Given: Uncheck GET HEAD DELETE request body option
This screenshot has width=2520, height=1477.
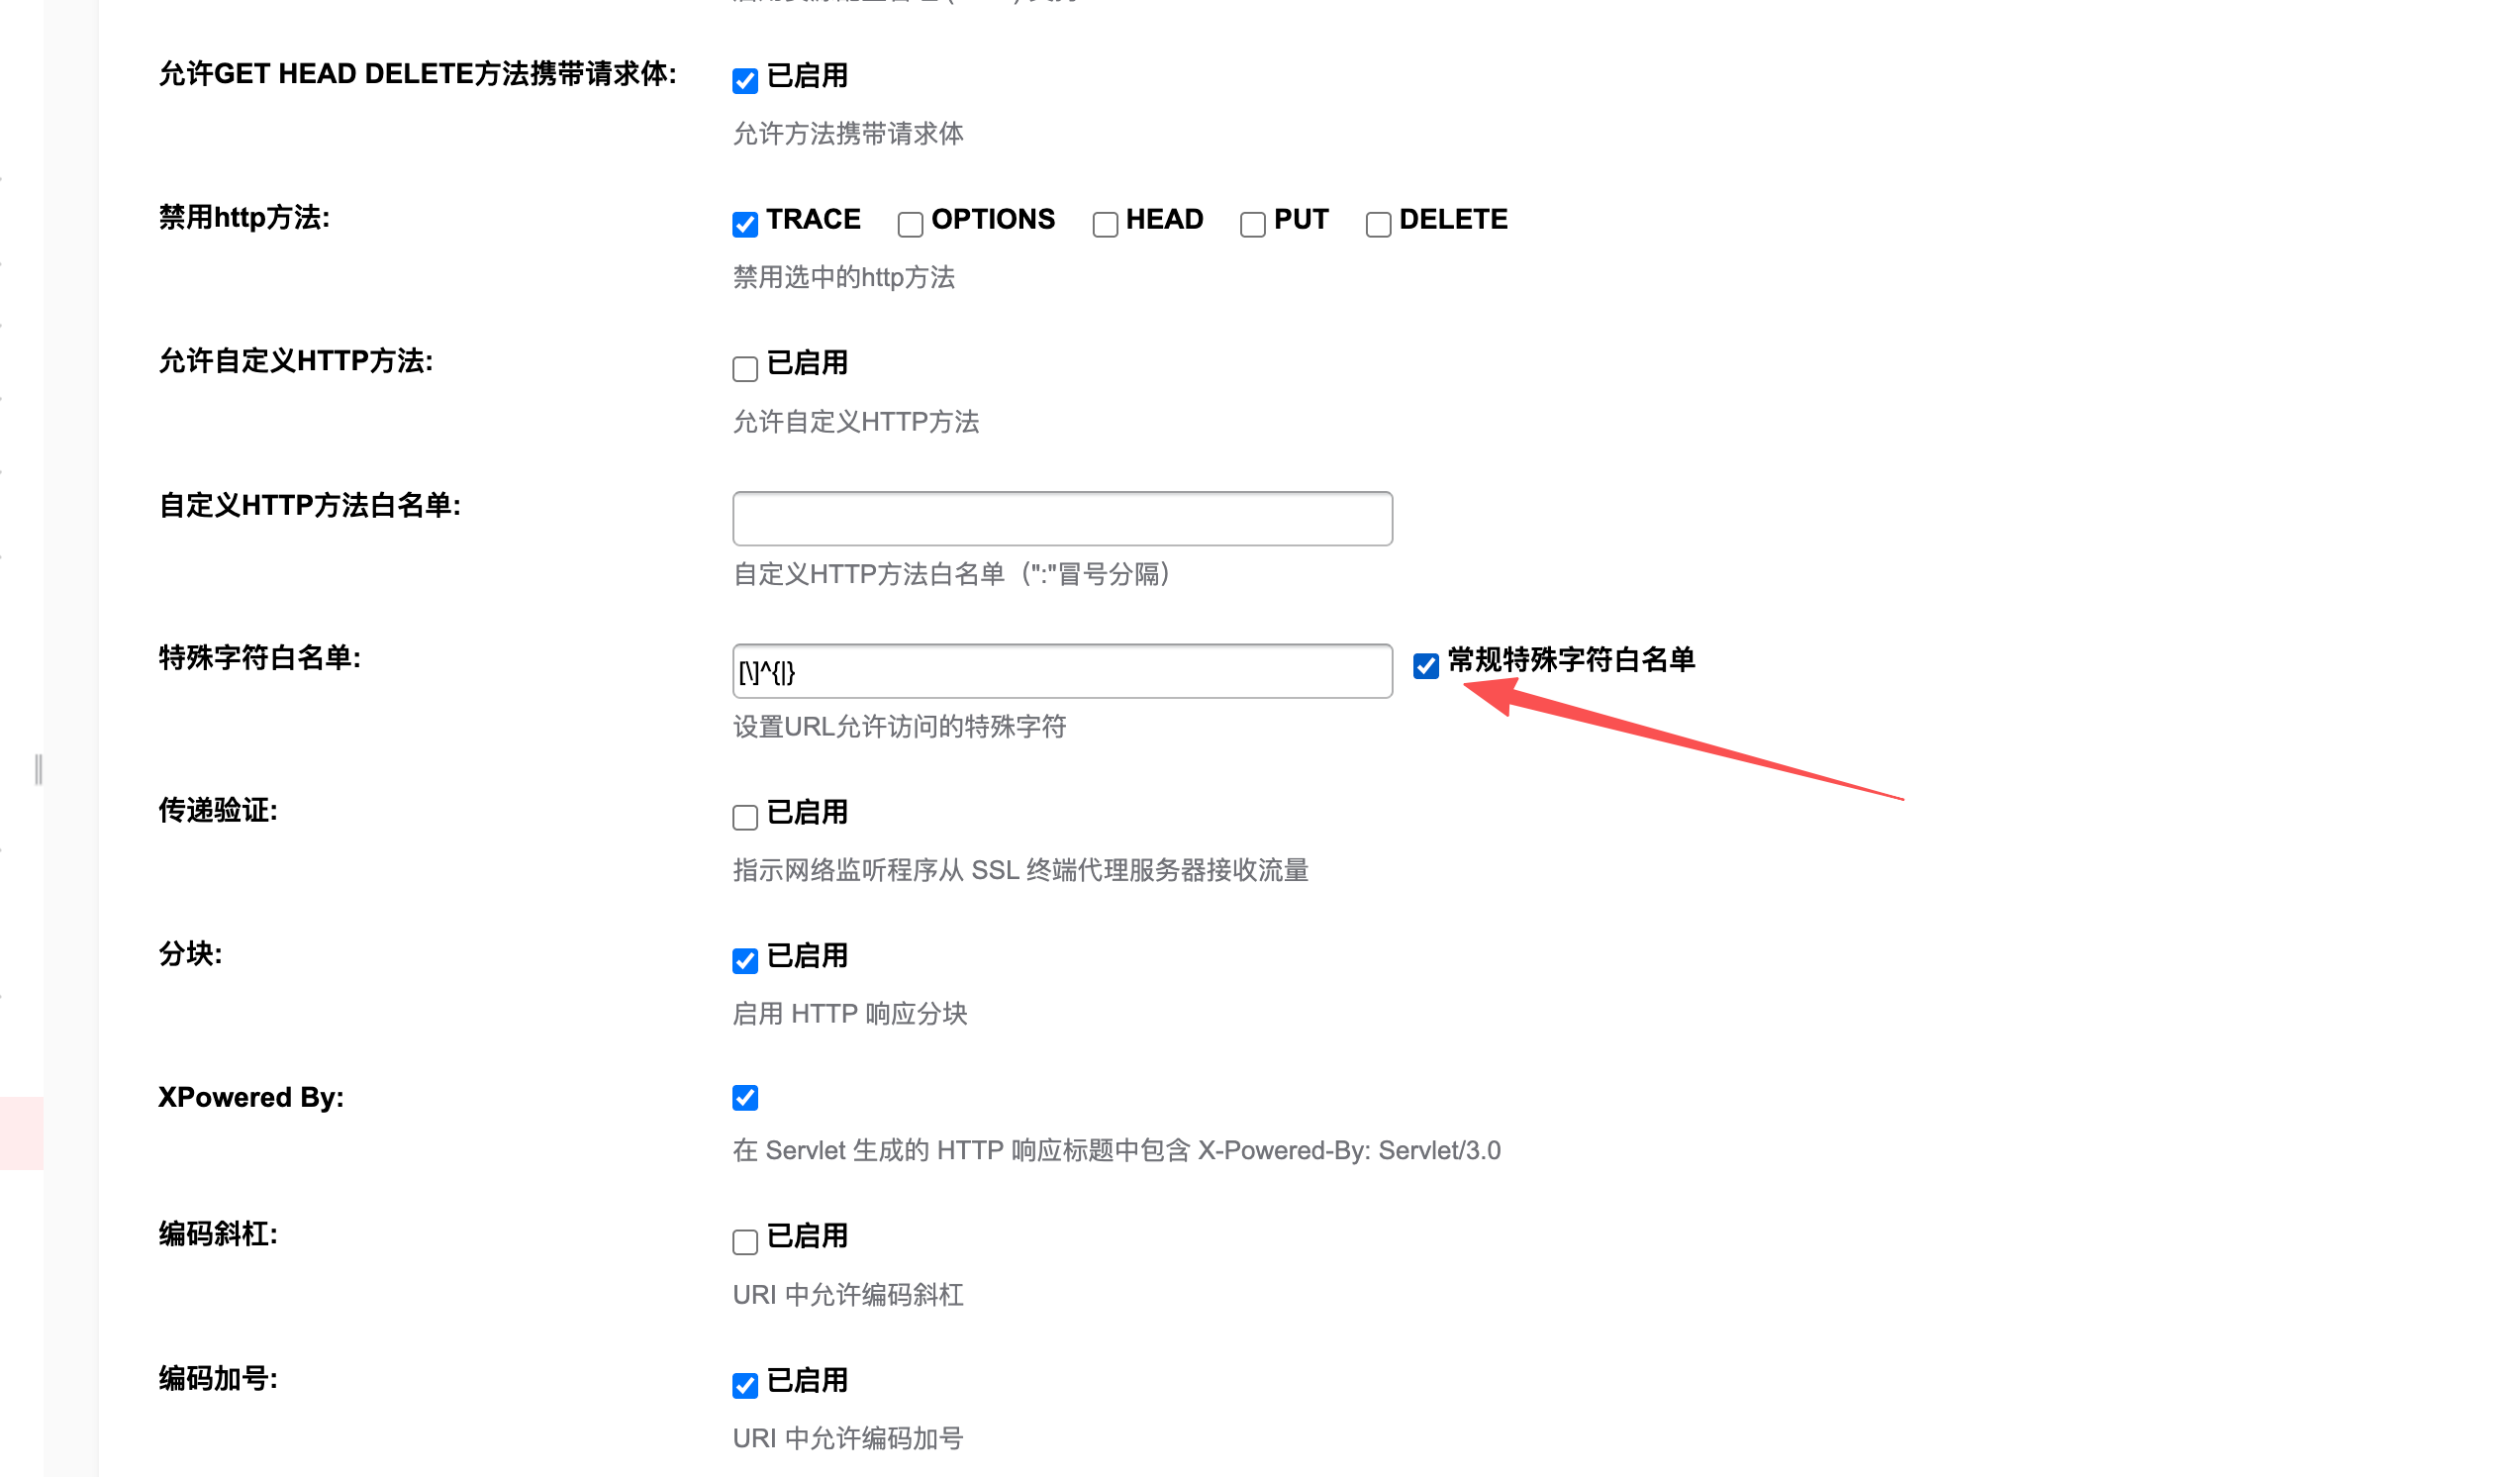Looking at the screenshot, I should [745, 81].
